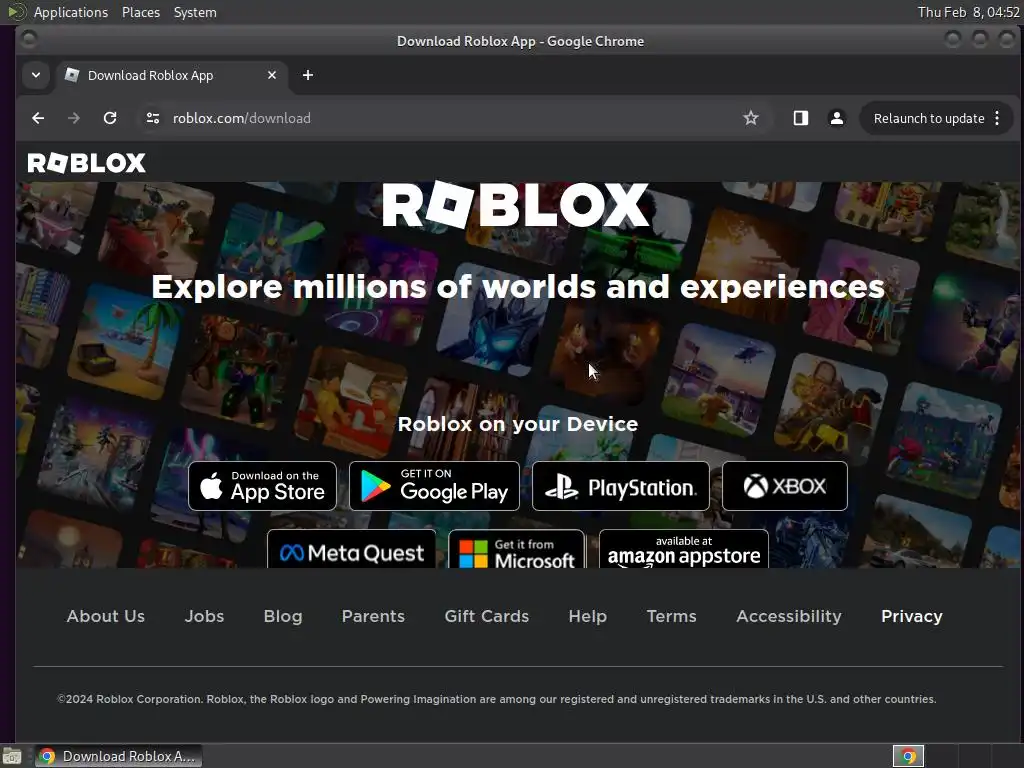View site information icon in address bar

pyautogui.click(x=153, y=118)
